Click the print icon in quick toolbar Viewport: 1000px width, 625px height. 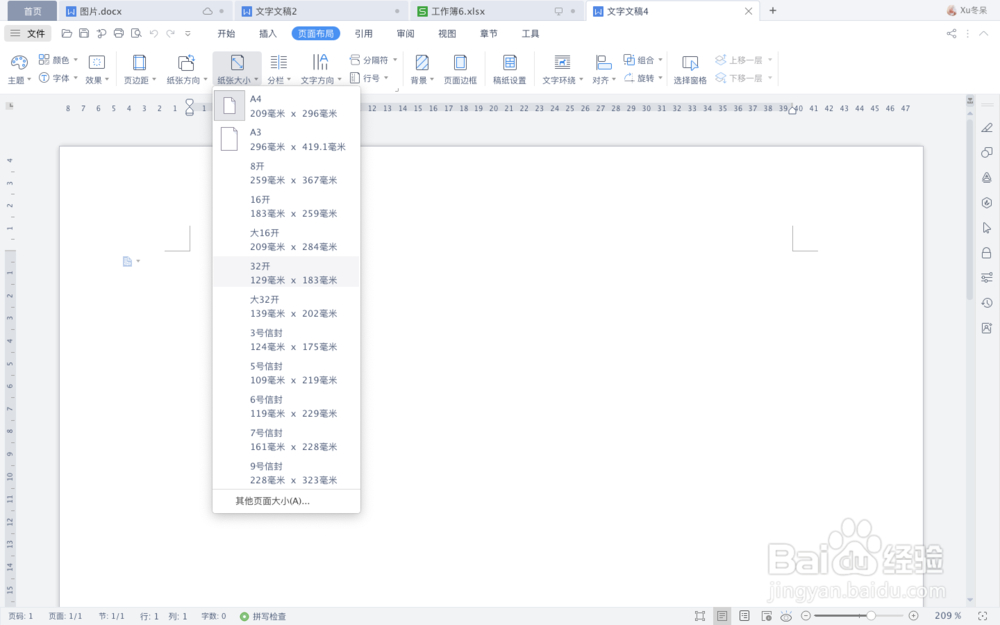[x=119, y=33]
